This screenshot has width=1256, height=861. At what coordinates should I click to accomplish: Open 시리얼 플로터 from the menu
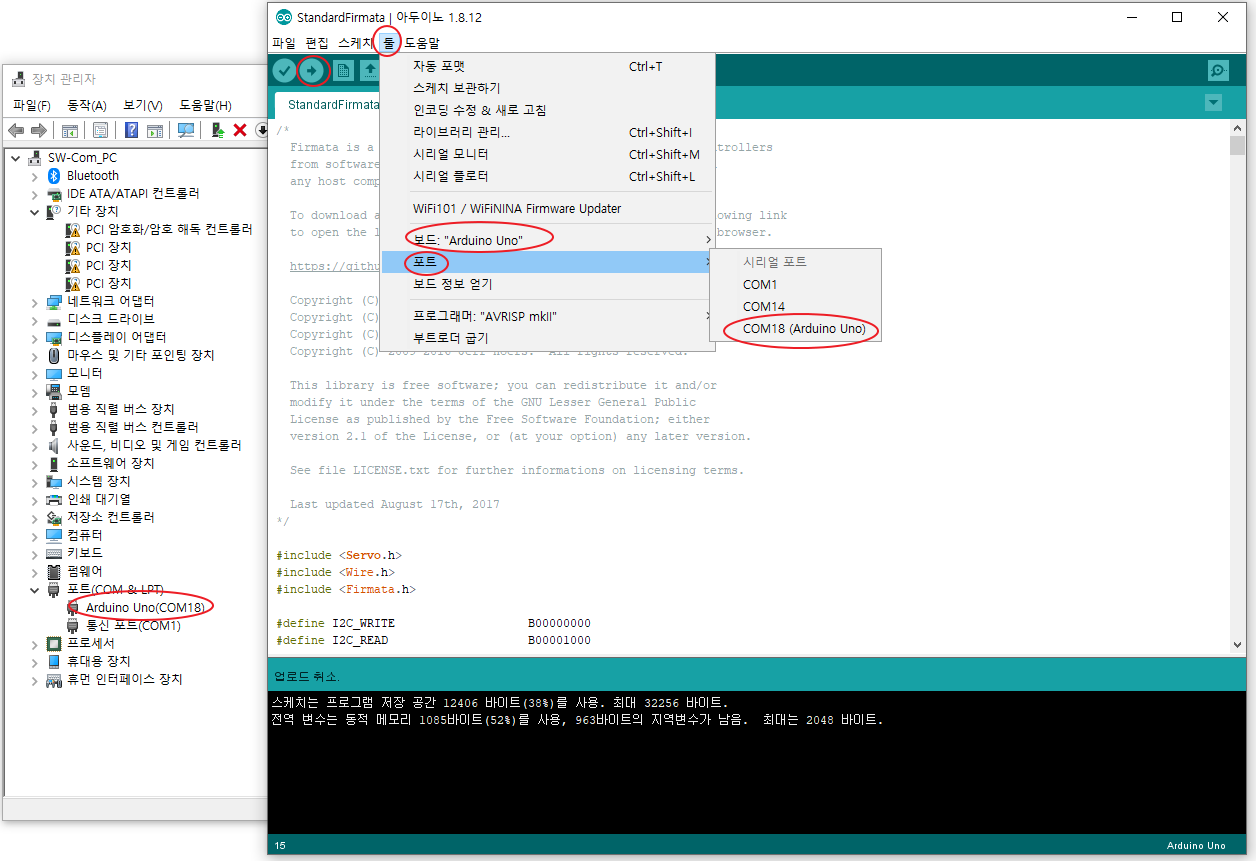[548, 177]
